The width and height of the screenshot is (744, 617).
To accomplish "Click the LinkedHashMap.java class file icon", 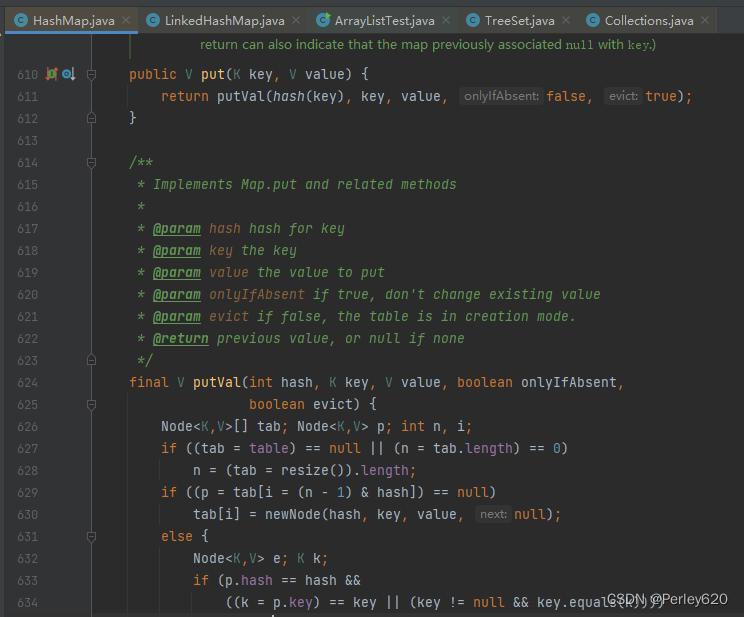I will 153,20.
